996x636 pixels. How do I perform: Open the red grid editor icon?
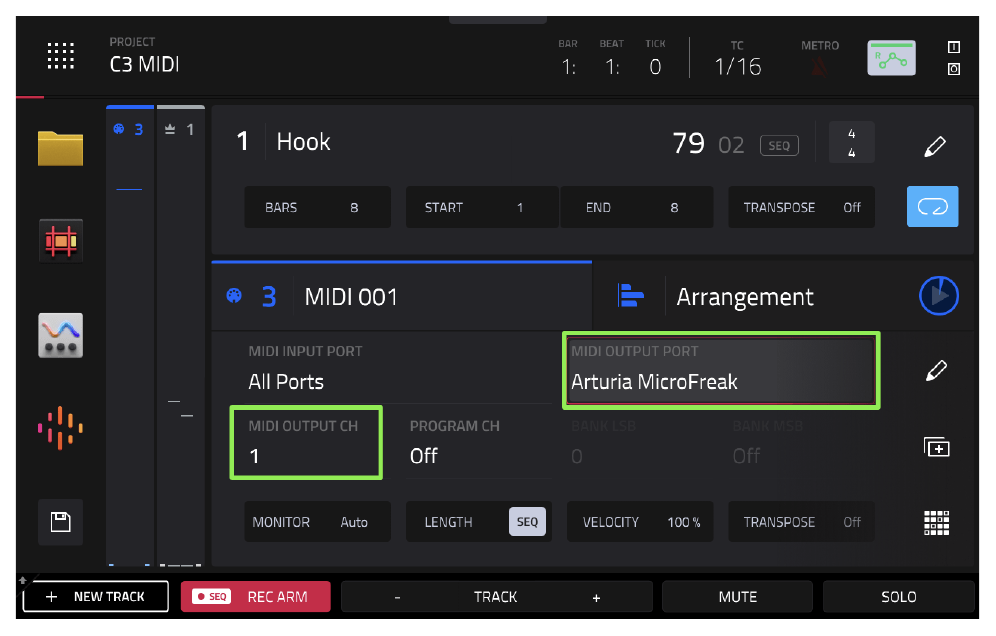(x=60, y=241)
